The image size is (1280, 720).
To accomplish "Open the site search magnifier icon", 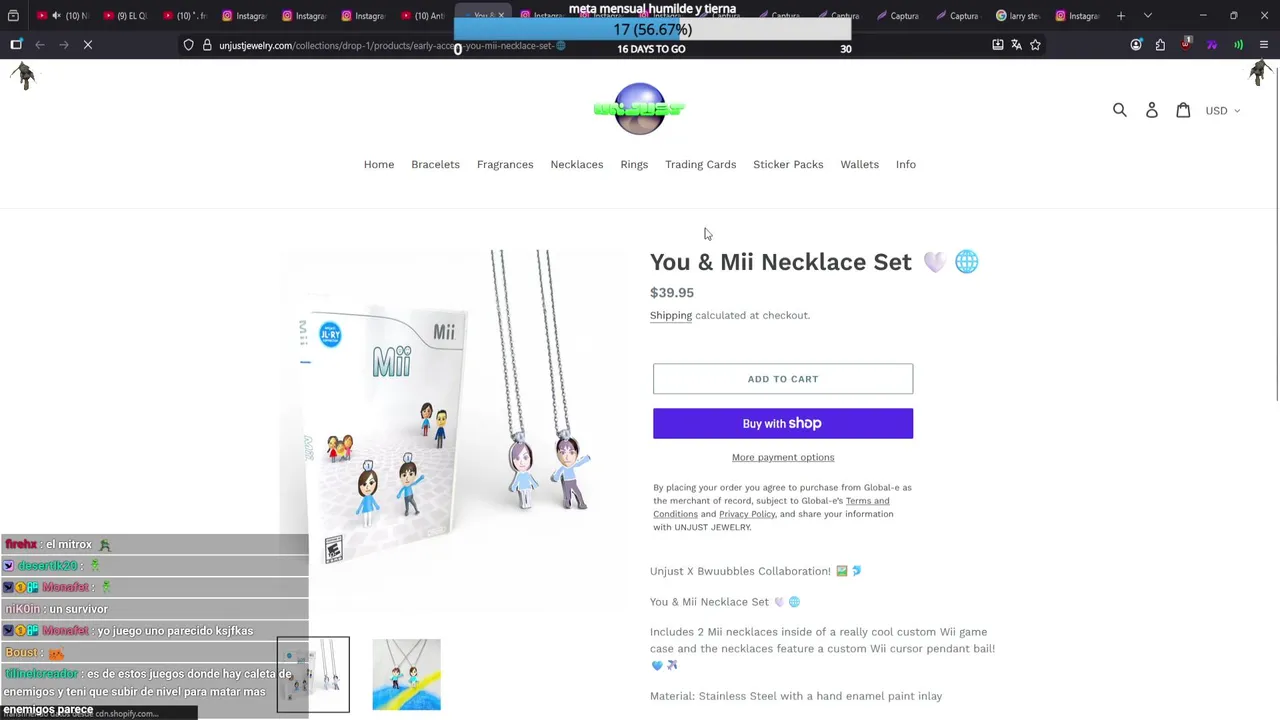I will (1120, 110).
